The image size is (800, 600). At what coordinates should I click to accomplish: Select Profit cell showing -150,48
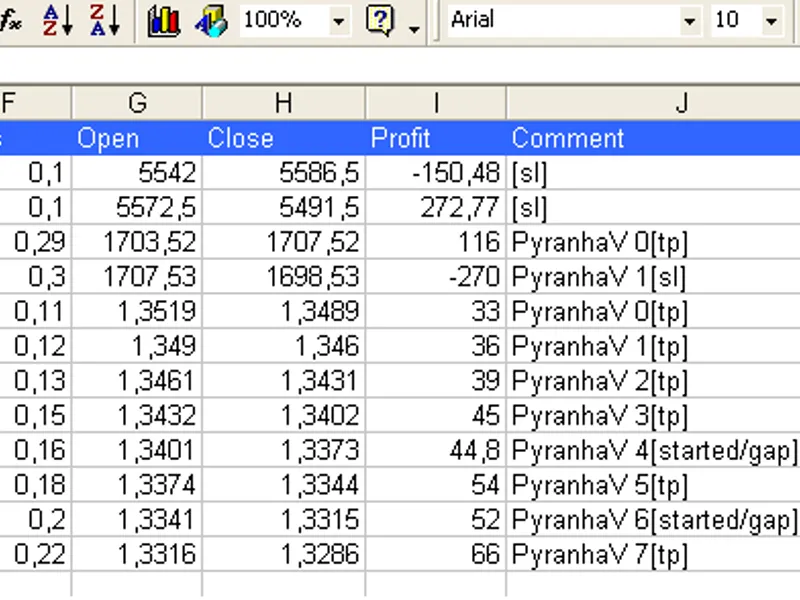pyautogui.click(x=436, y=173)
